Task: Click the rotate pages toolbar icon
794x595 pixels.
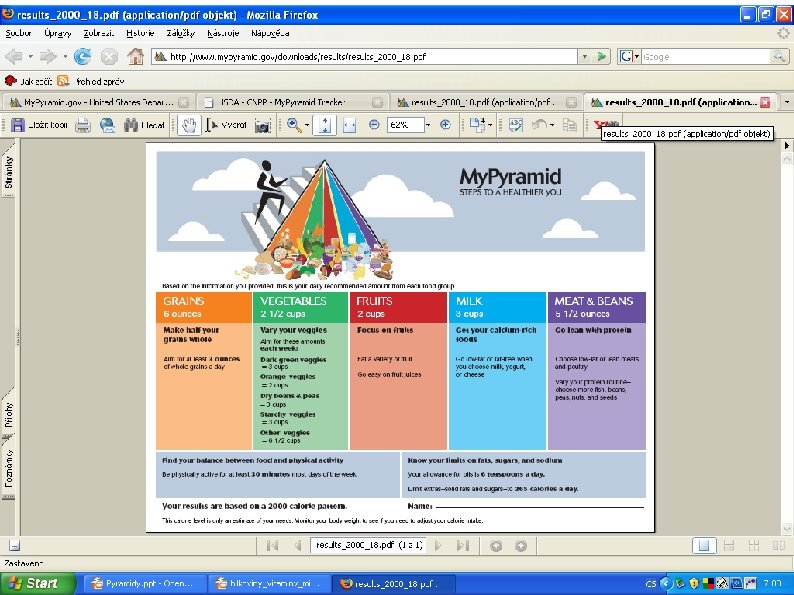Action: tap(477, 125)
